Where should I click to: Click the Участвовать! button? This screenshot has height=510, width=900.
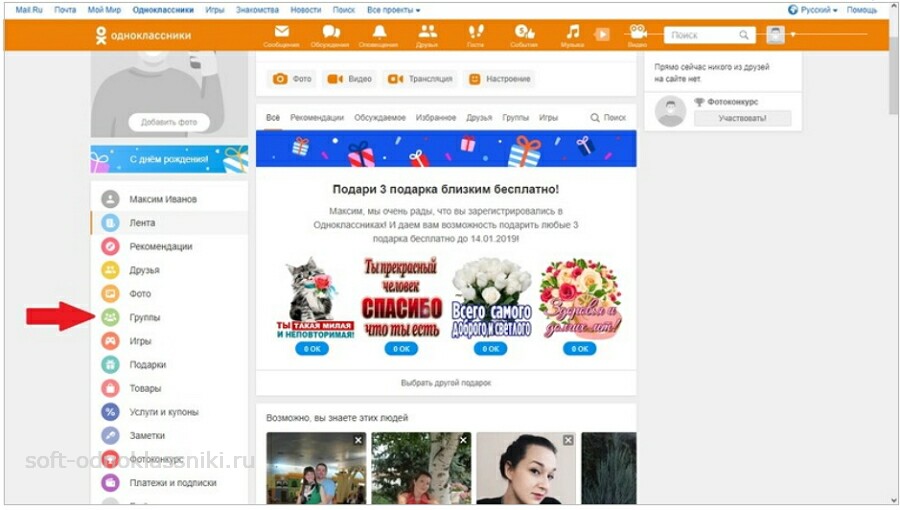[741, 118]
